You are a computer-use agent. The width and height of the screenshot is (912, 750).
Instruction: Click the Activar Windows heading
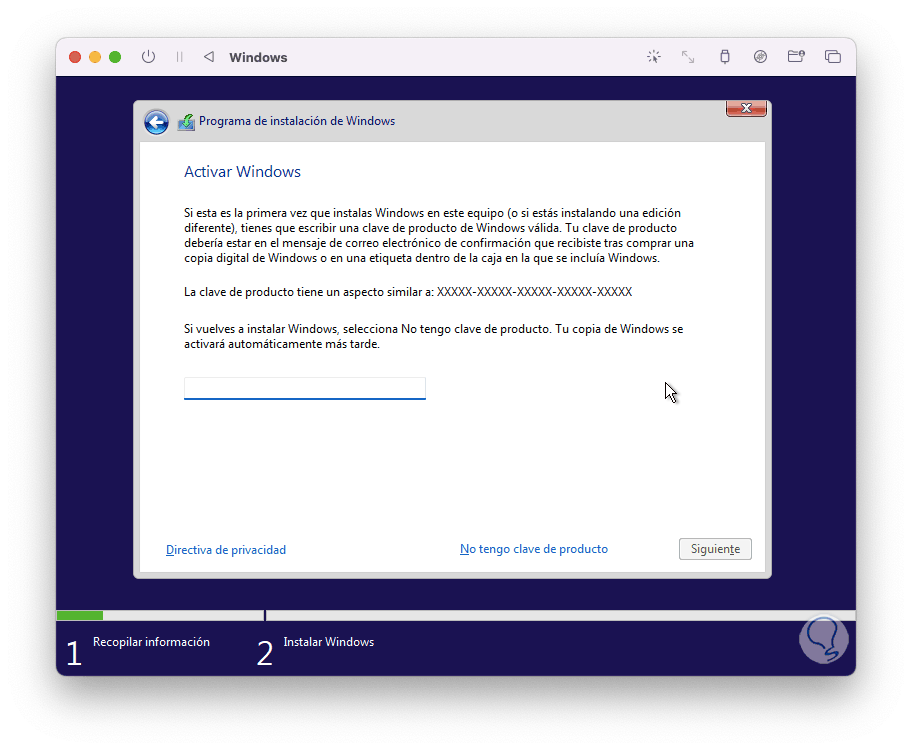(243, 172)
